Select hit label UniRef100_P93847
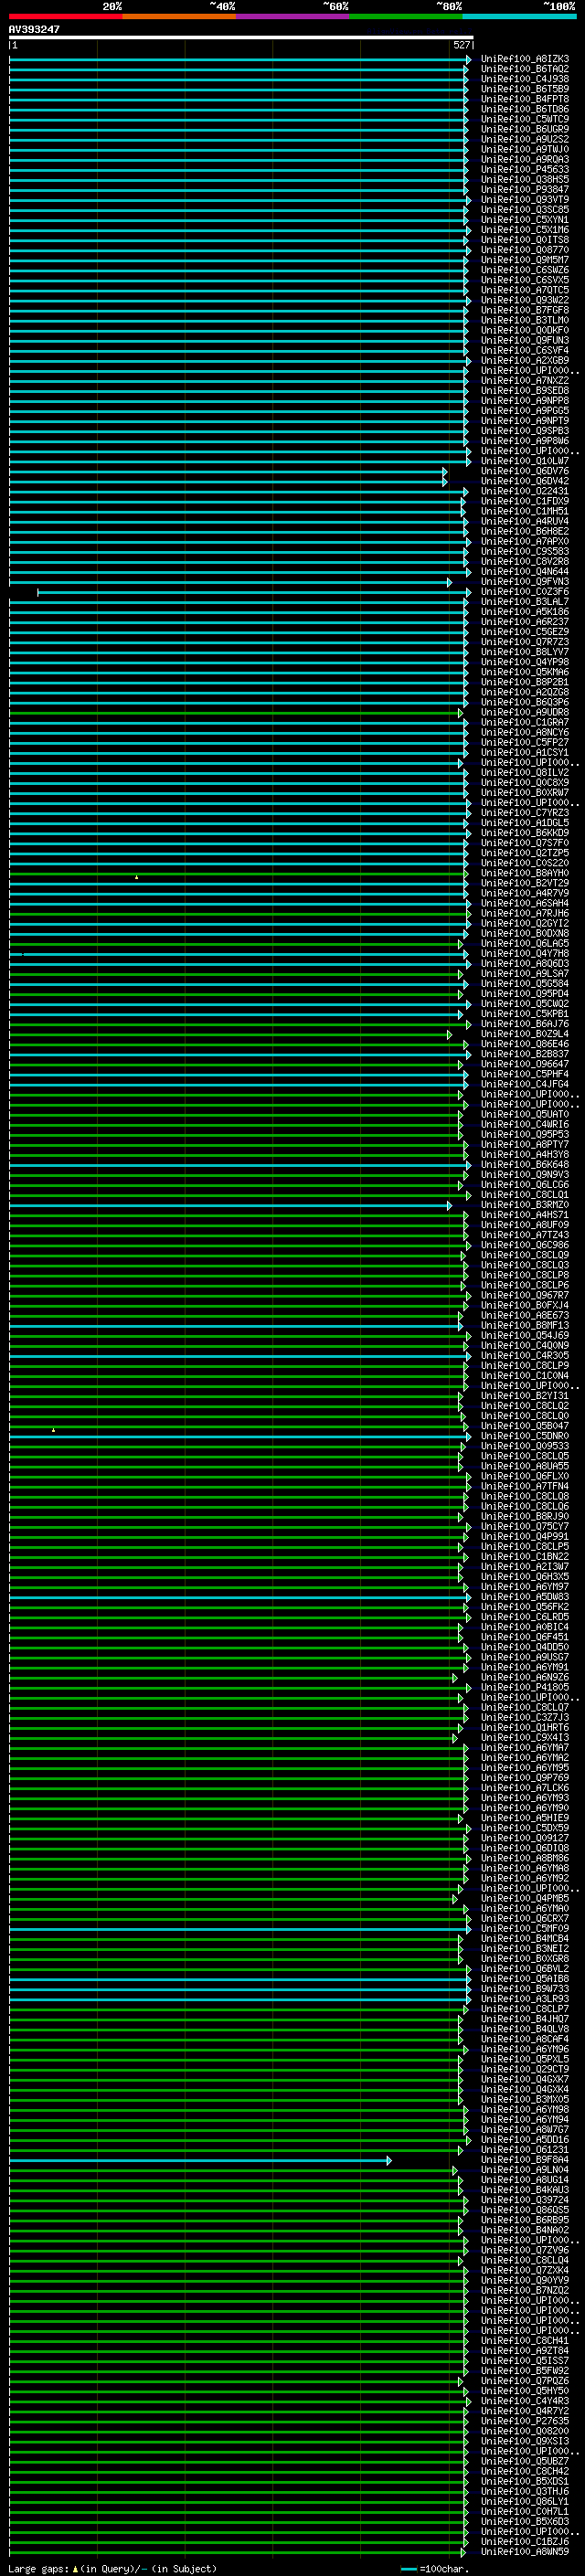 [x=525, y=190]
